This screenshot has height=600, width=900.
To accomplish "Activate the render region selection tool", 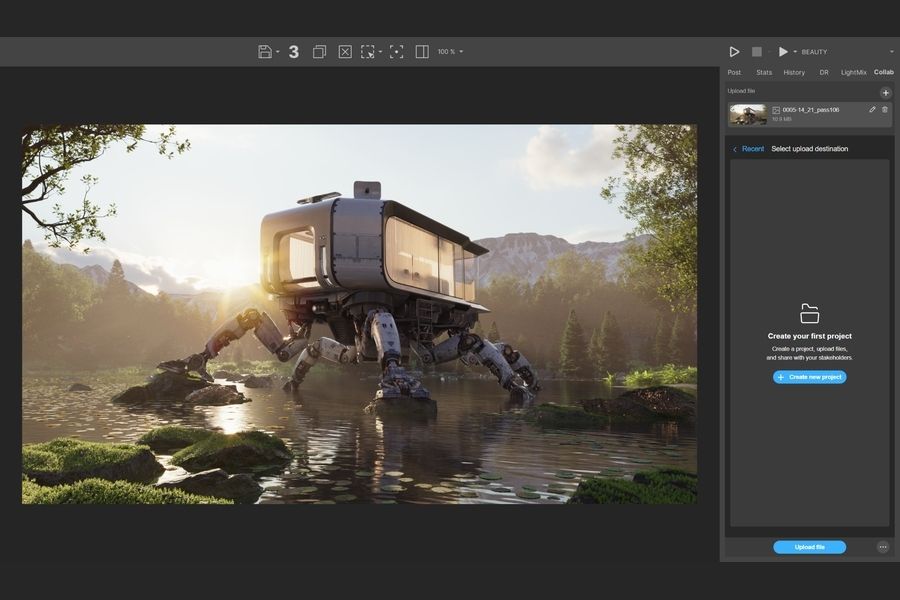I will tap(367, 52).
